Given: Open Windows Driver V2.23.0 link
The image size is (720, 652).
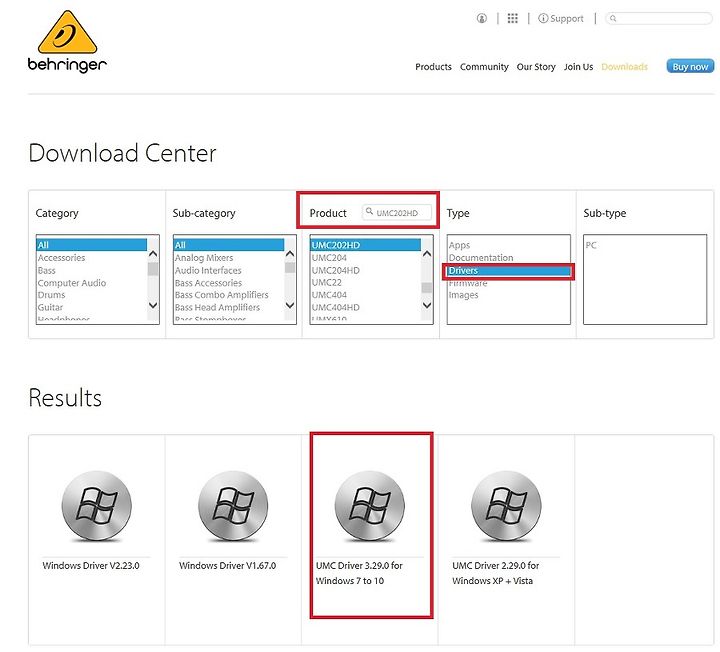Looking at the screenshot, I should [90, 566].
